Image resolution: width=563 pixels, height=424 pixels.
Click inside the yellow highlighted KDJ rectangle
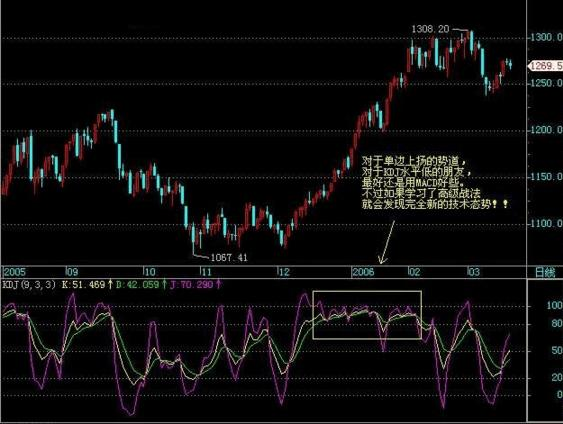[x=367, y=315]
